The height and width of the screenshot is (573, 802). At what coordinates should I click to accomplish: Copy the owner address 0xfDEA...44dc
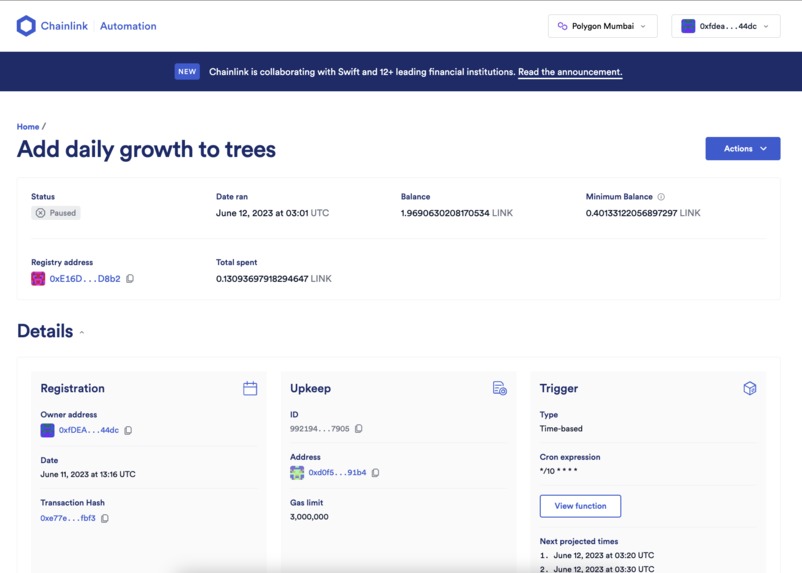128,430
